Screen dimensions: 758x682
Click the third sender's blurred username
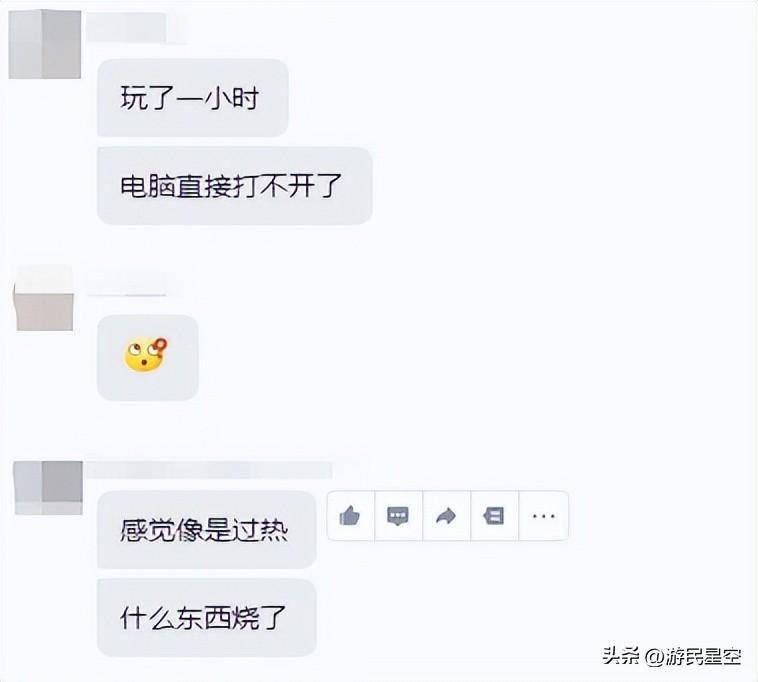[x=209, y=470]
